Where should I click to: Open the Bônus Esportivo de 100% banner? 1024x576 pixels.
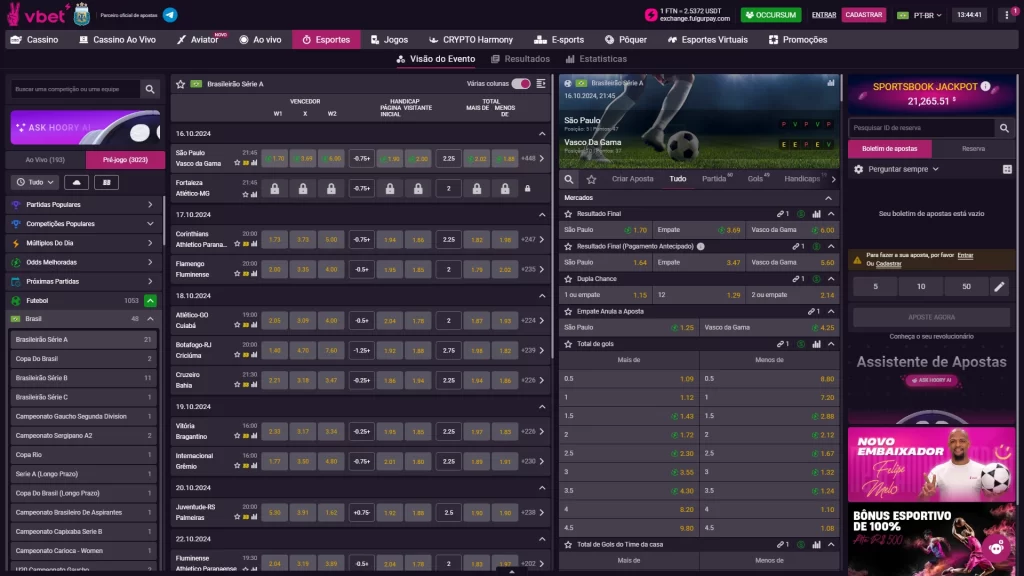pyautogui.click(x=931, y=539)
